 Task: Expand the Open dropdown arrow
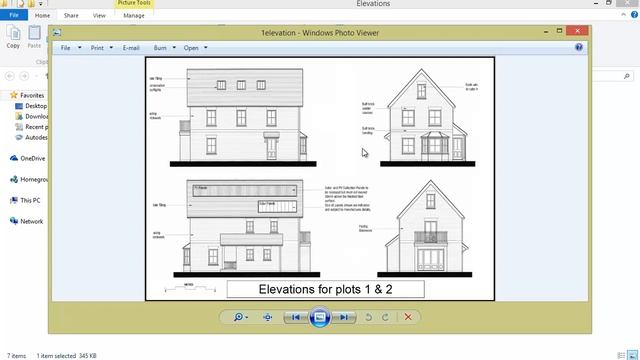pyautogui.click(x=206, y=48)
